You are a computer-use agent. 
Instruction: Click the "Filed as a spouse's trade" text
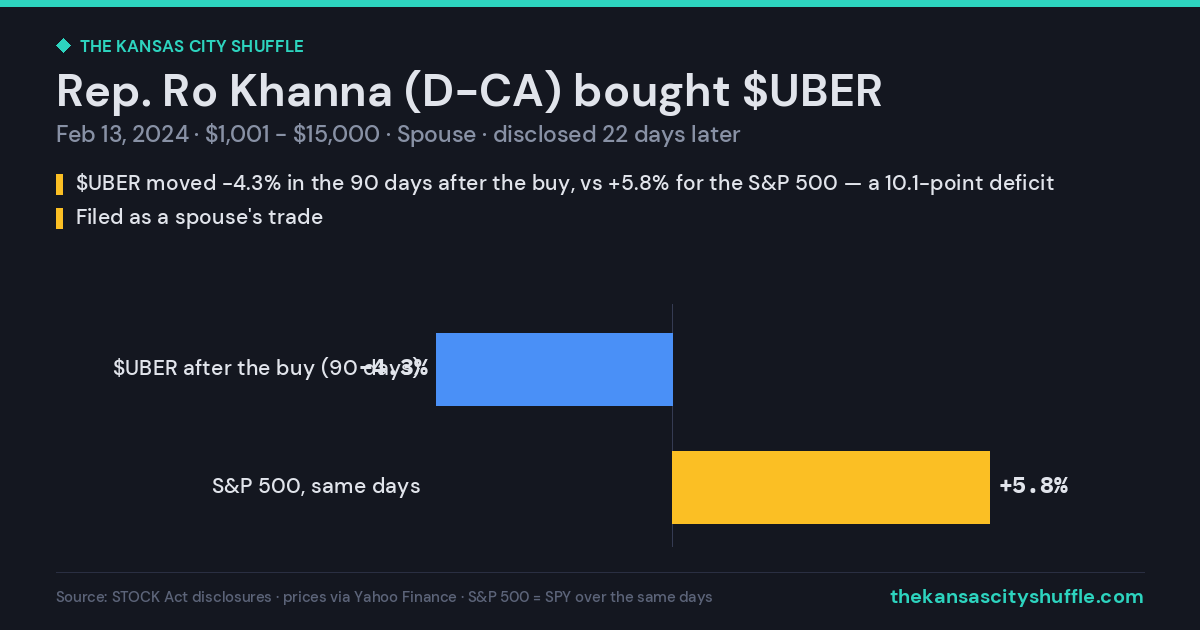tap(199, 217)
